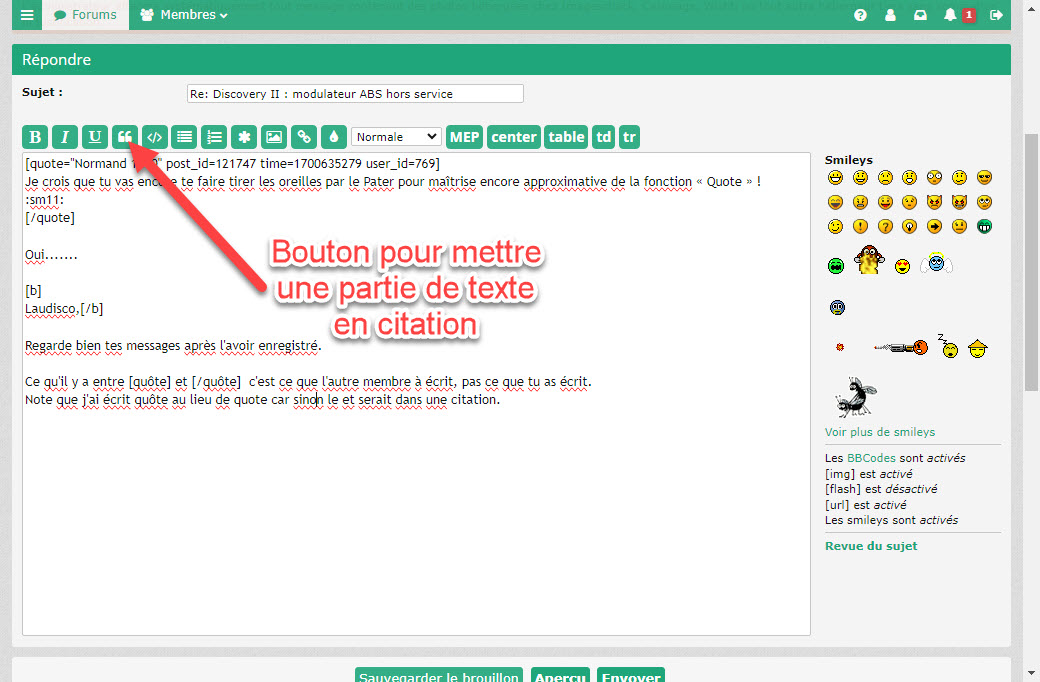Switch to the Forums tab
Image resolution: width=1040 pixels, height=682 pixels.
85,15
